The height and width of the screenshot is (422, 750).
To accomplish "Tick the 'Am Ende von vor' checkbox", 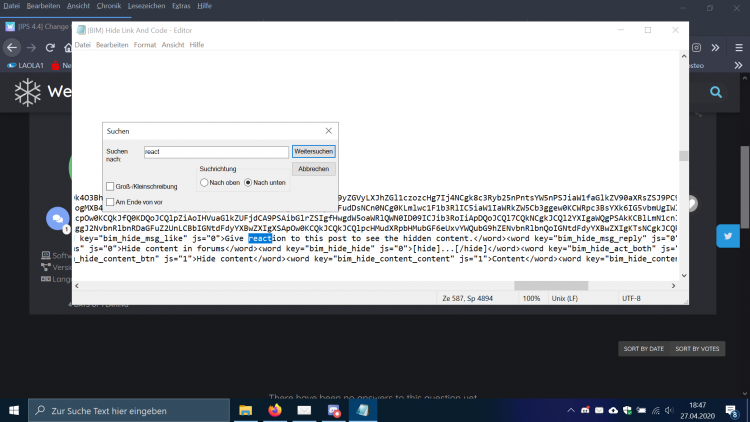I will point(110,202).
